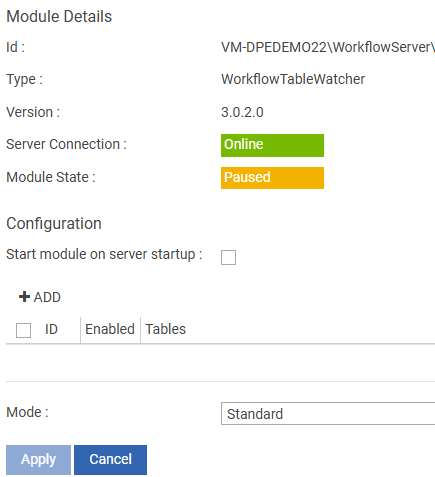This screenshot has height=477, width=435.
Task: Click the Mode label
Action: (x=27, y=412)
